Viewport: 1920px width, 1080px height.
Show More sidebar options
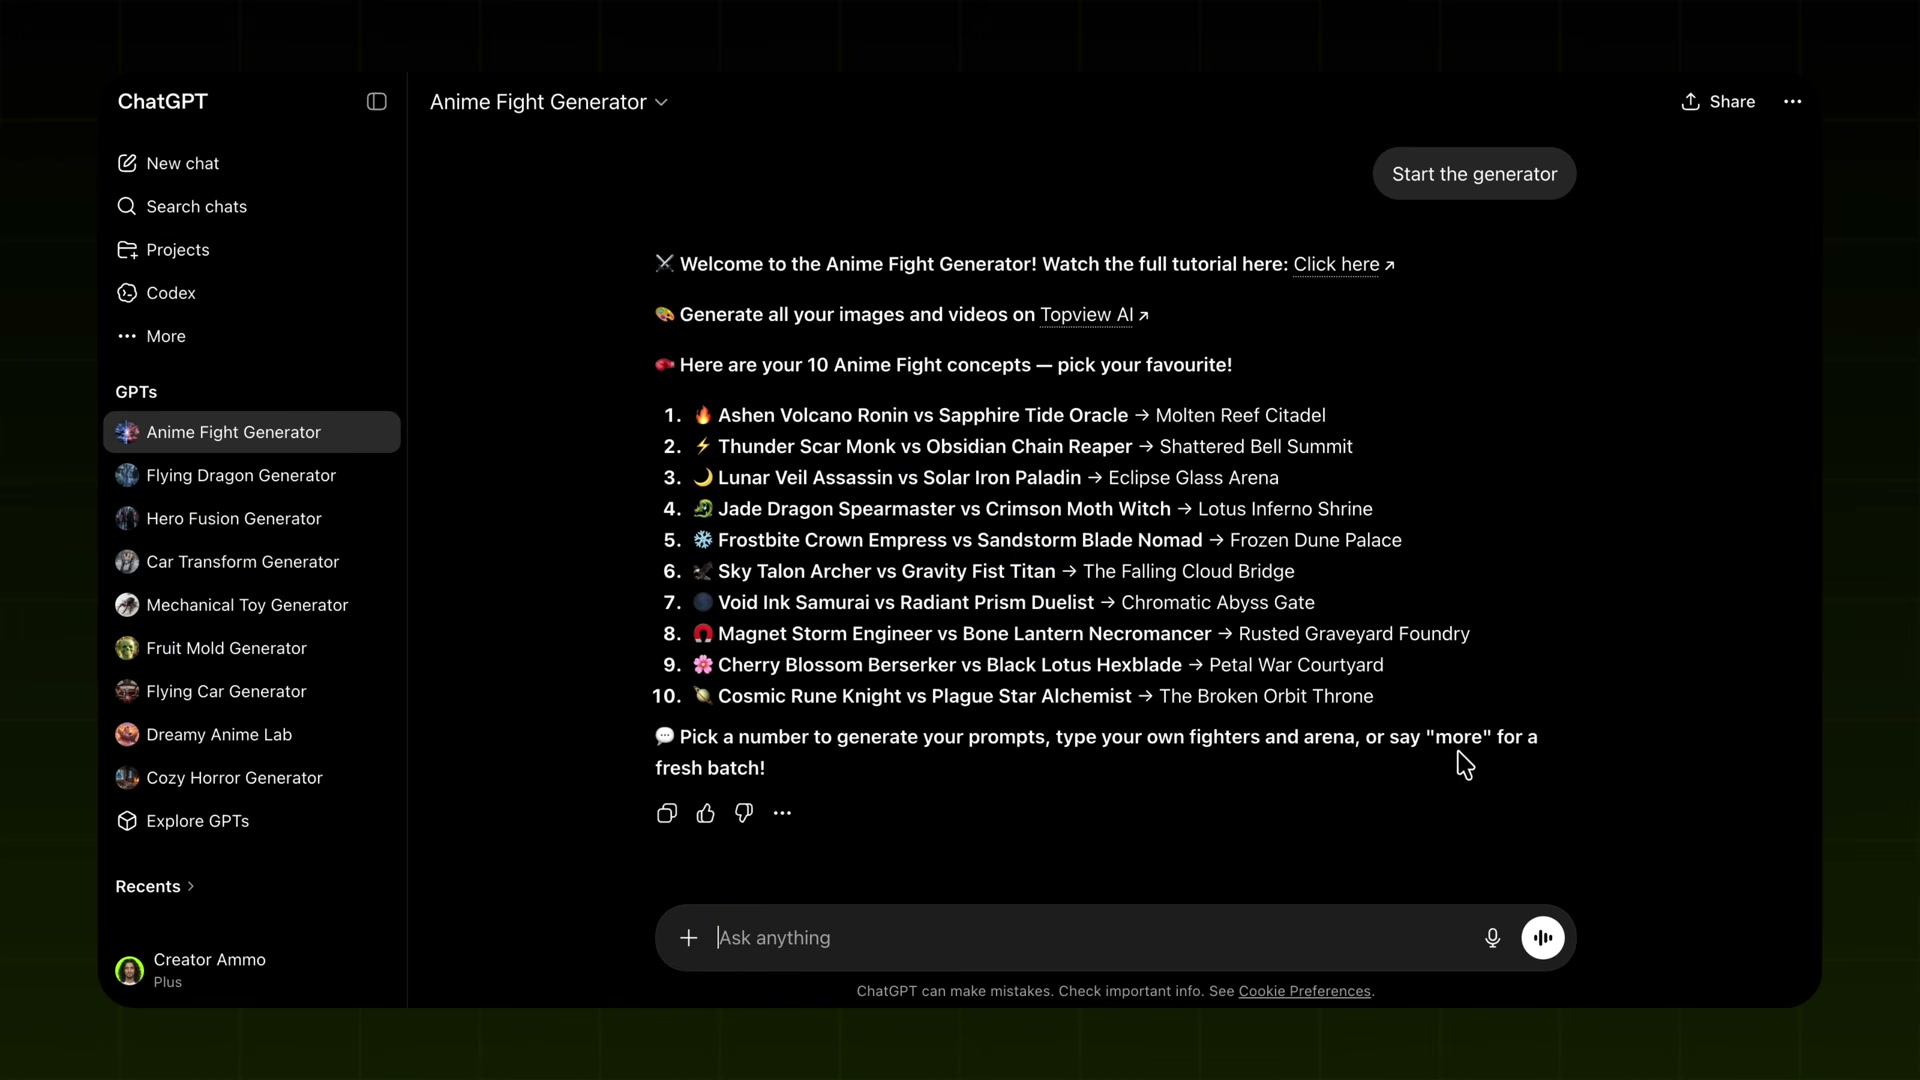click(252, 336)
